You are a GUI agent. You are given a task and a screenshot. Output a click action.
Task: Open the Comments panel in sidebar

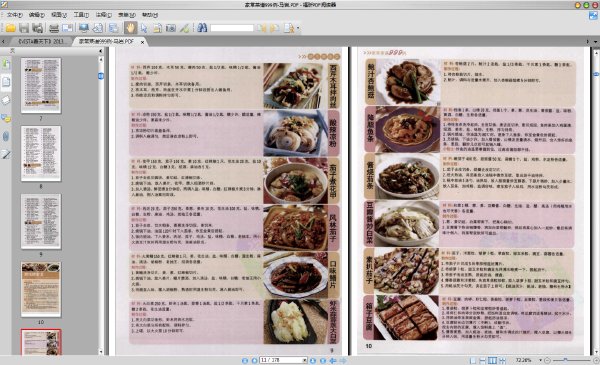6,118
